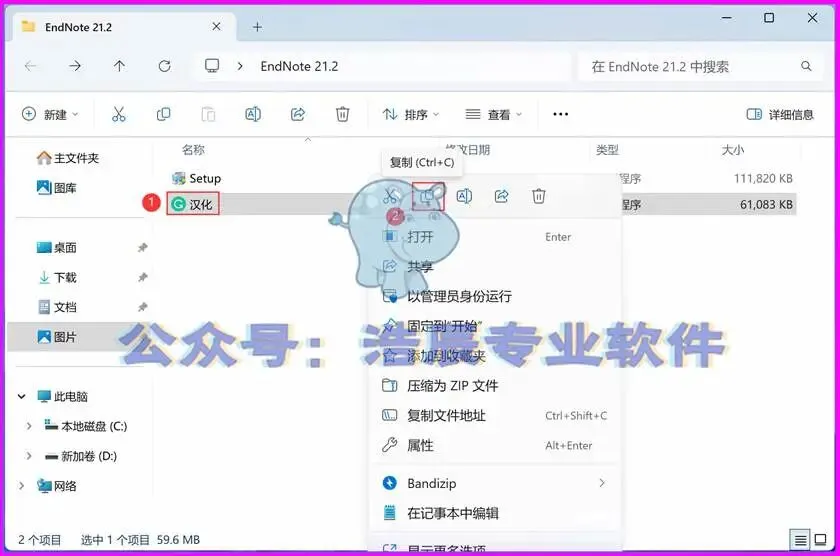Open 属性 from the context menu
The width and height of the screenshot is (840, 556).
click(x=496, y=445)
